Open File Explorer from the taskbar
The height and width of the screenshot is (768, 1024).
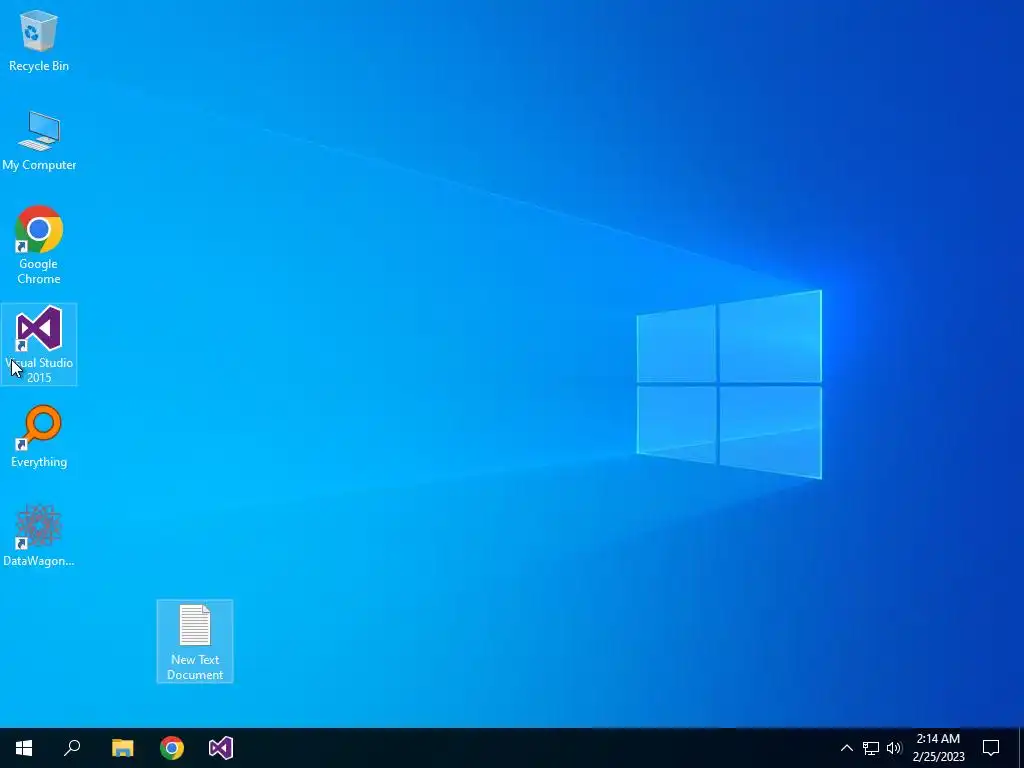coord(122,748)
